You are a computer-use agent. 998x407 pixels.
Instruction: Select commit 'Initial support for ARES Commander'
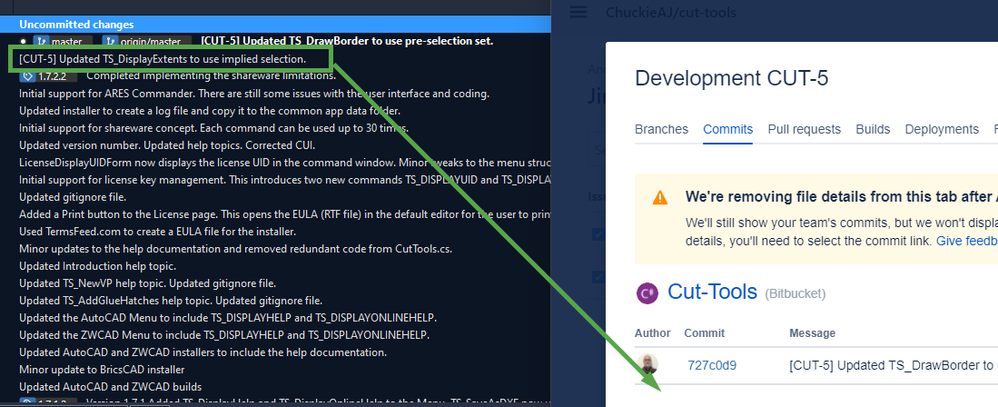tap(254, 94)
